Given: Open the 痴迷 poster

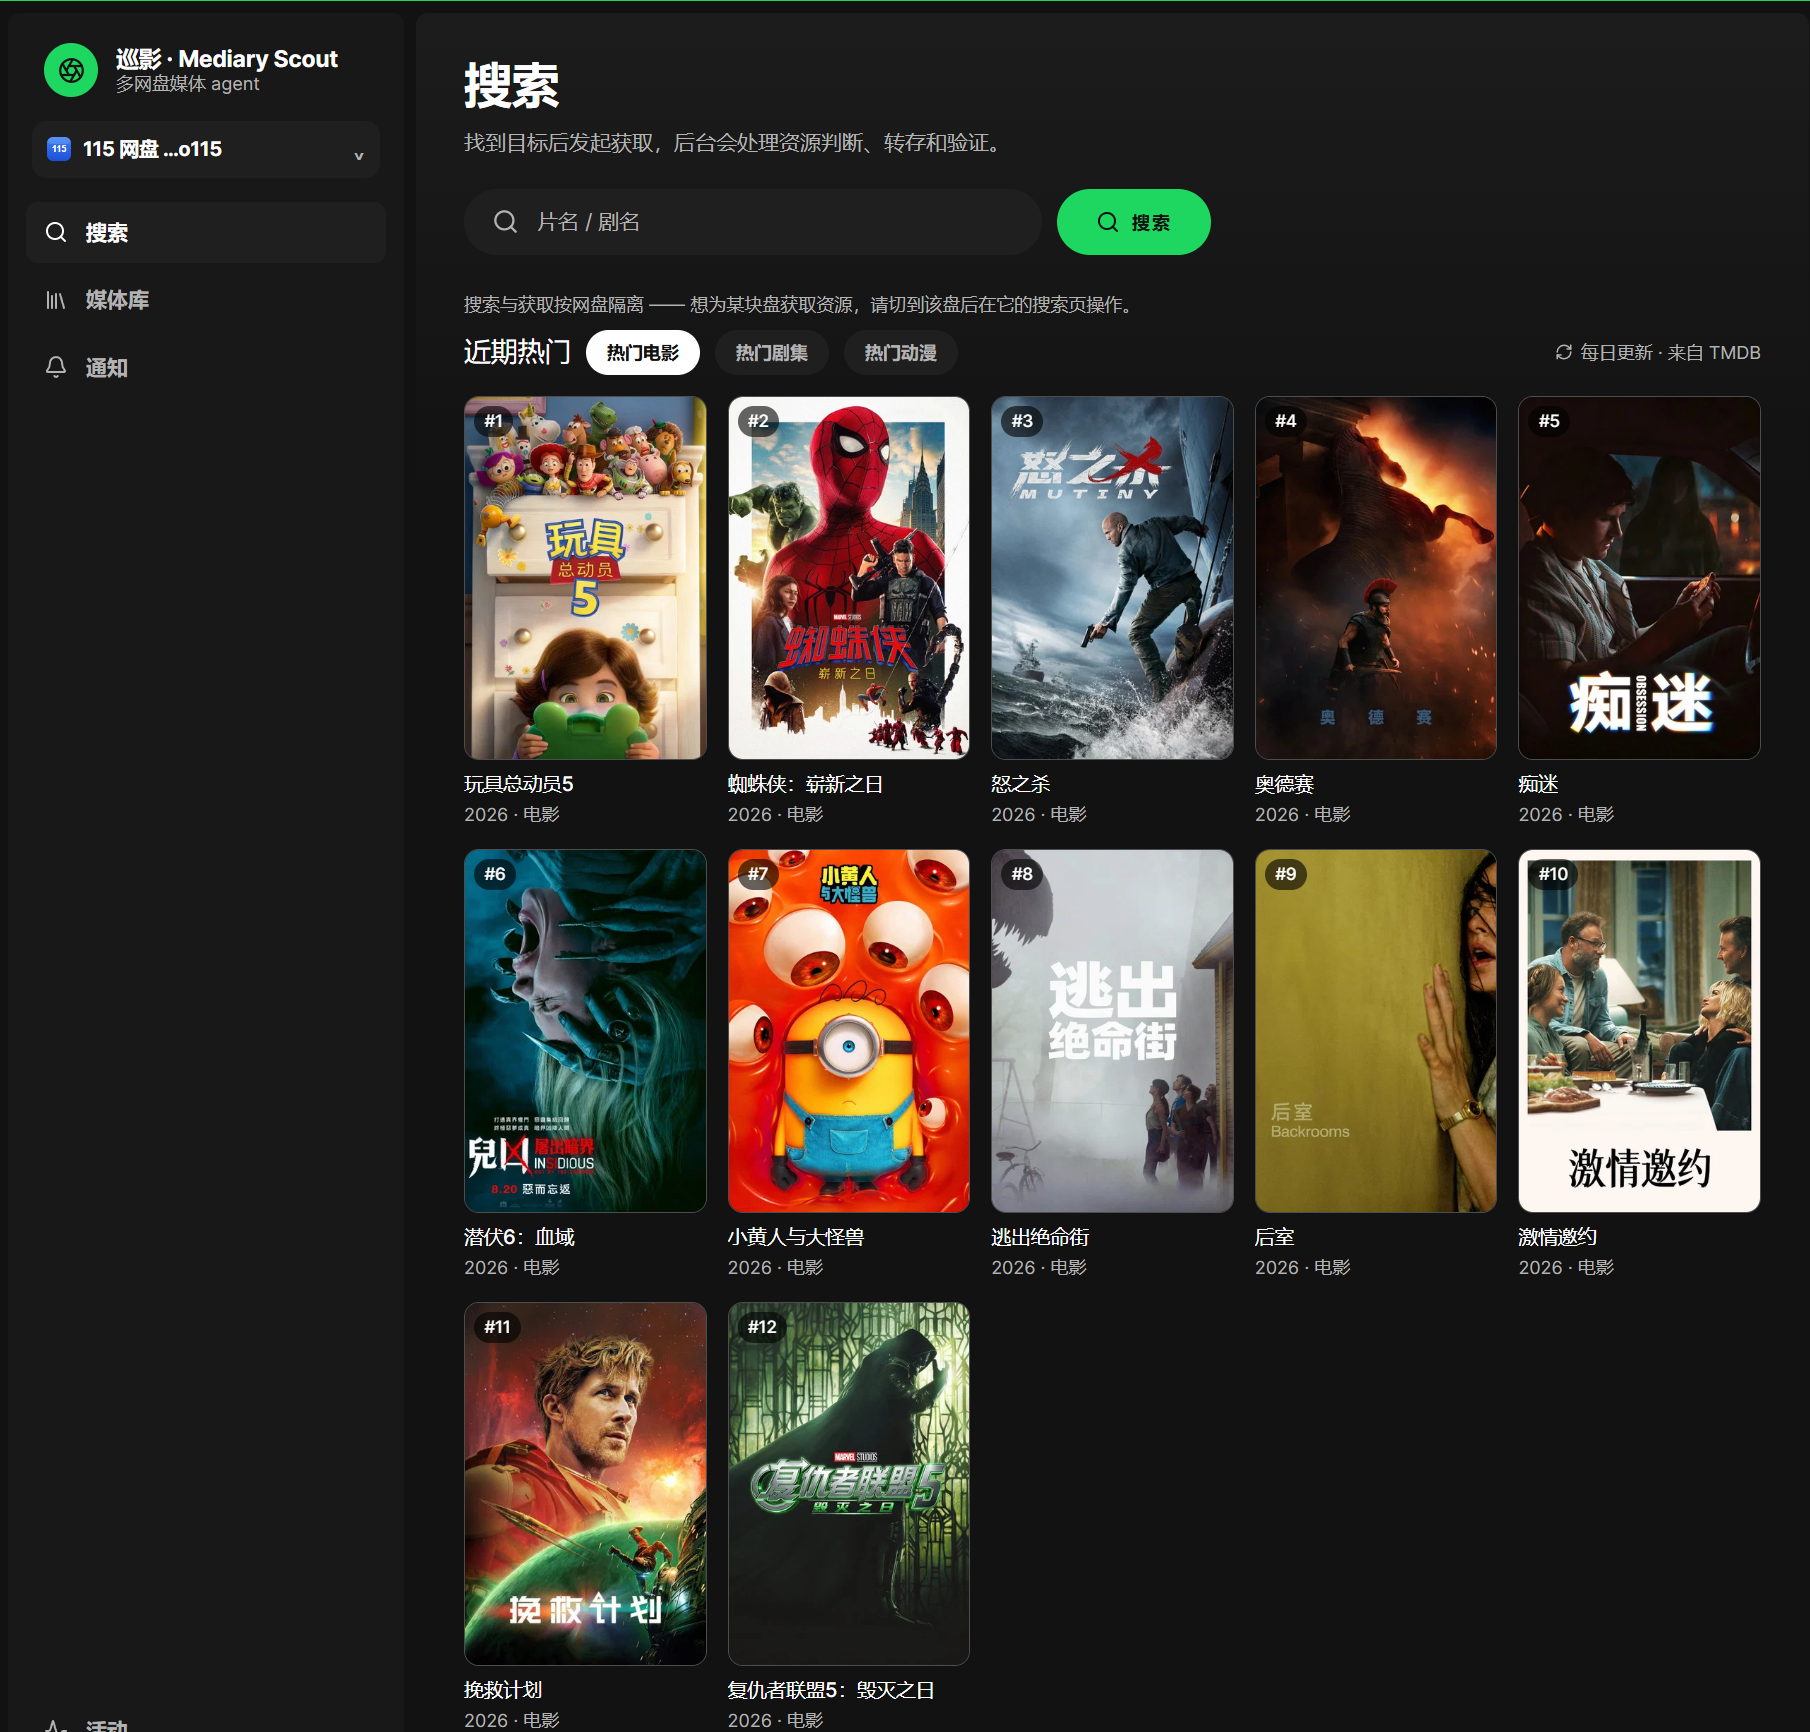Looking at the screenshot, I should [1639, 578].
